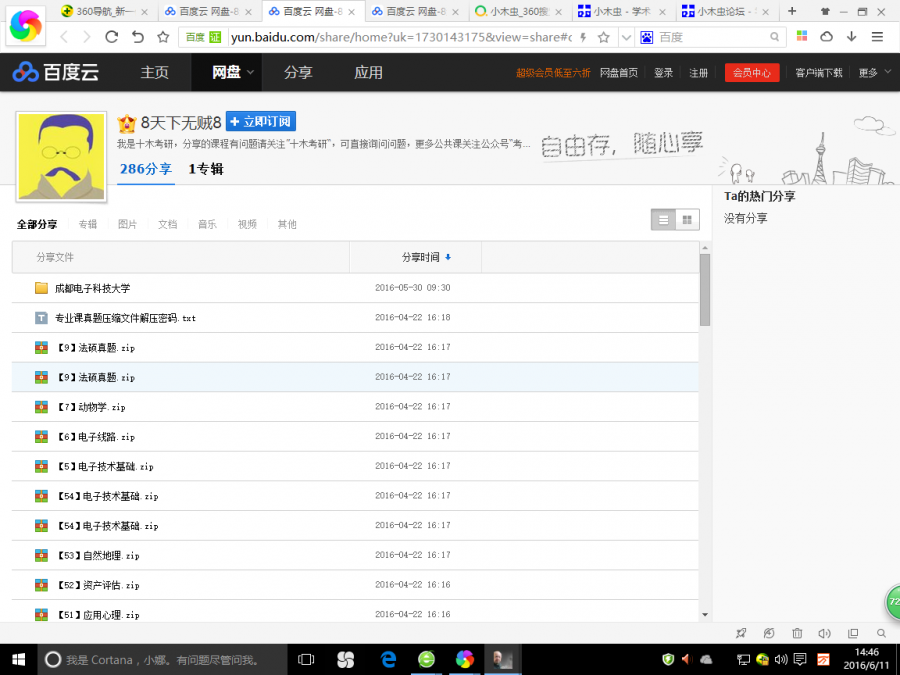Open a new browser tab with plus

(x=792, y=11)
